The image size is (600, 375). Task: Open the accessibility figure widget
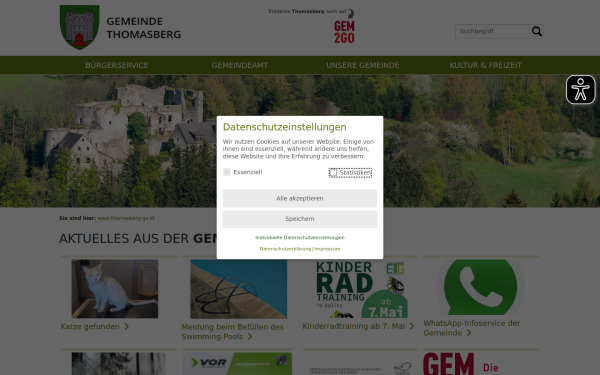click(580, 90)
